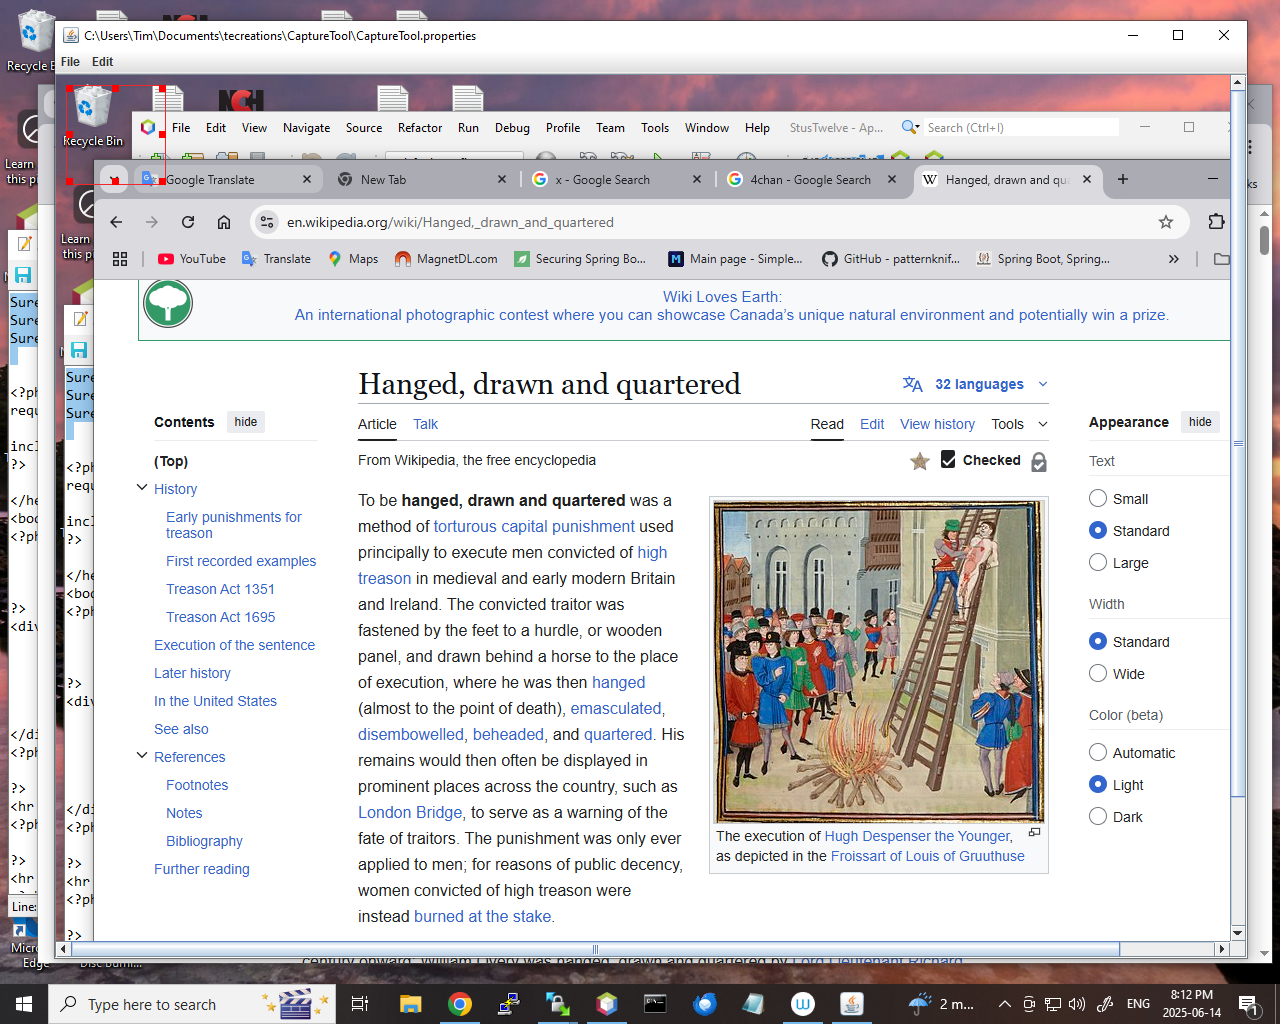Open the Maps bookmark
Image resolution: width=1280 pixels, height=1024 pixels.
(x=353, y=259)
